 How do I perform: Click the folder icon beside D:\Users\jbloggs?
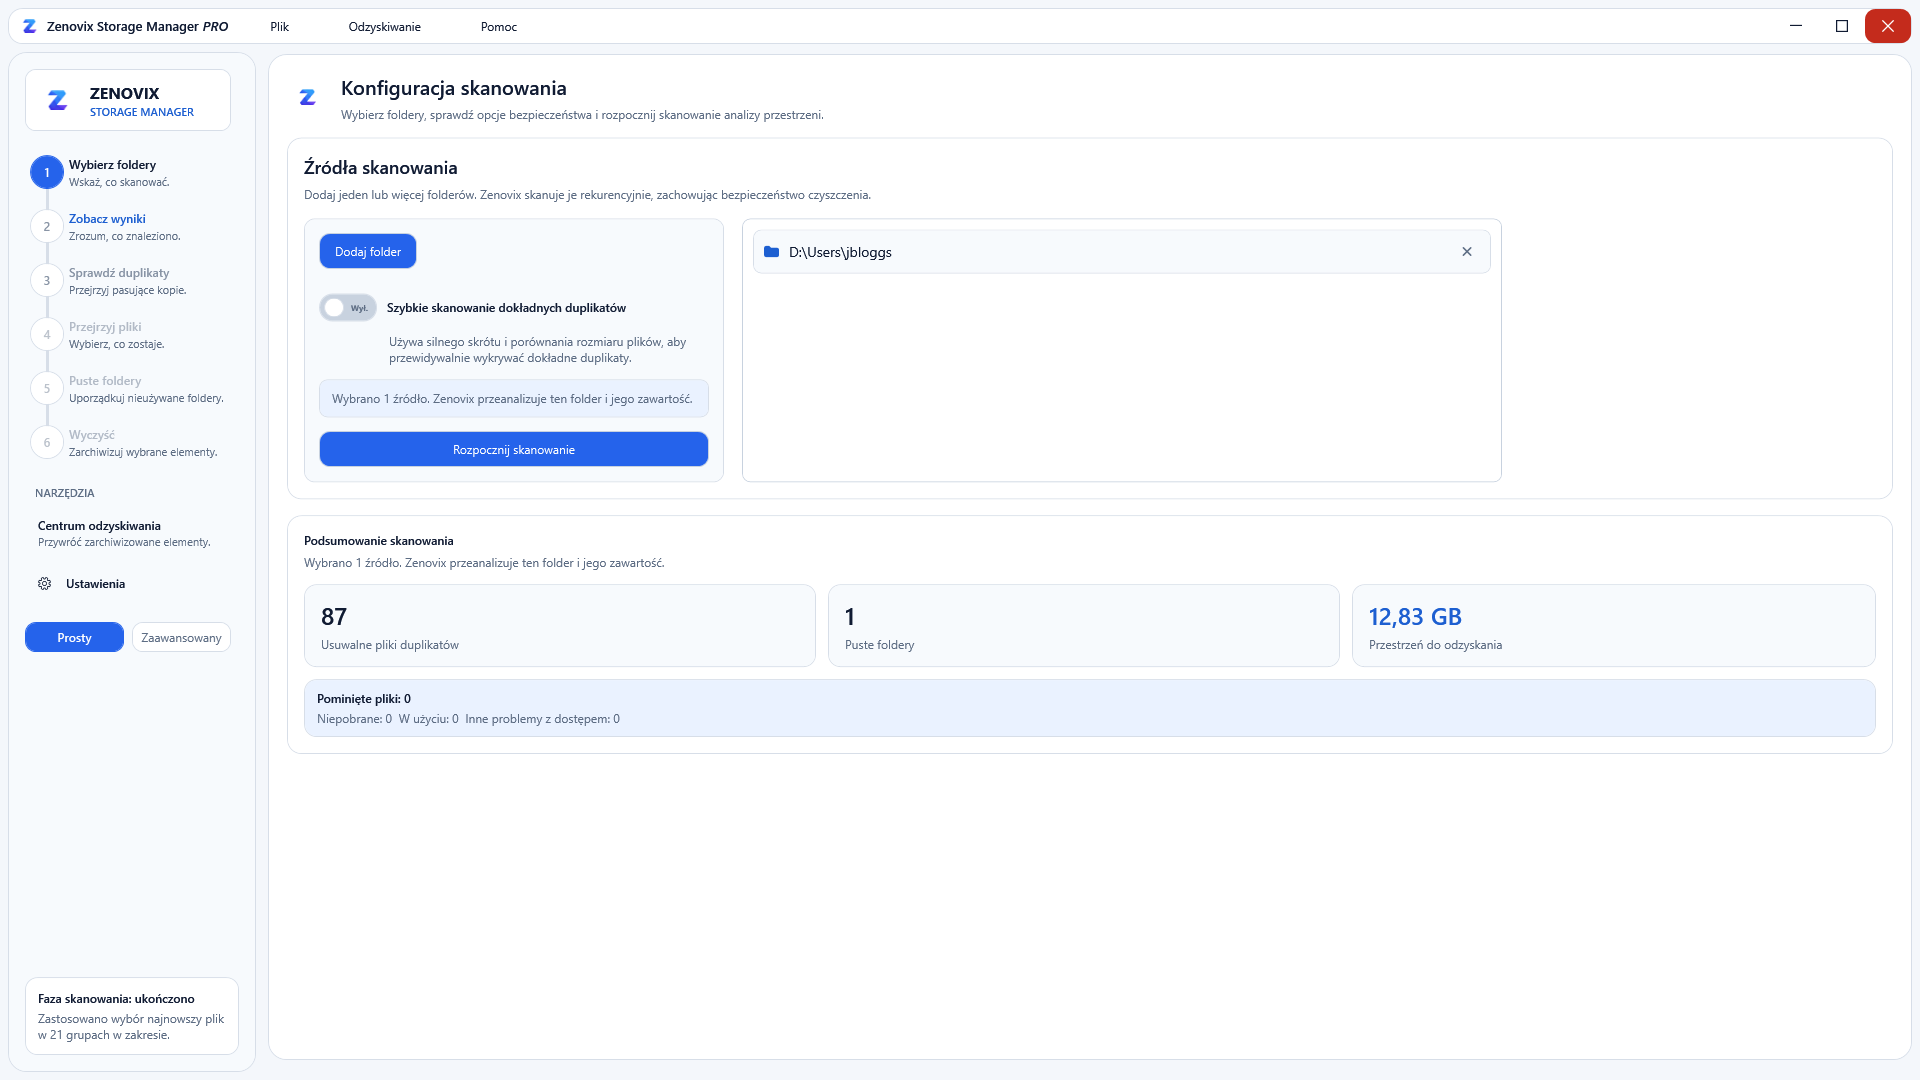click(x=771, y=252)
